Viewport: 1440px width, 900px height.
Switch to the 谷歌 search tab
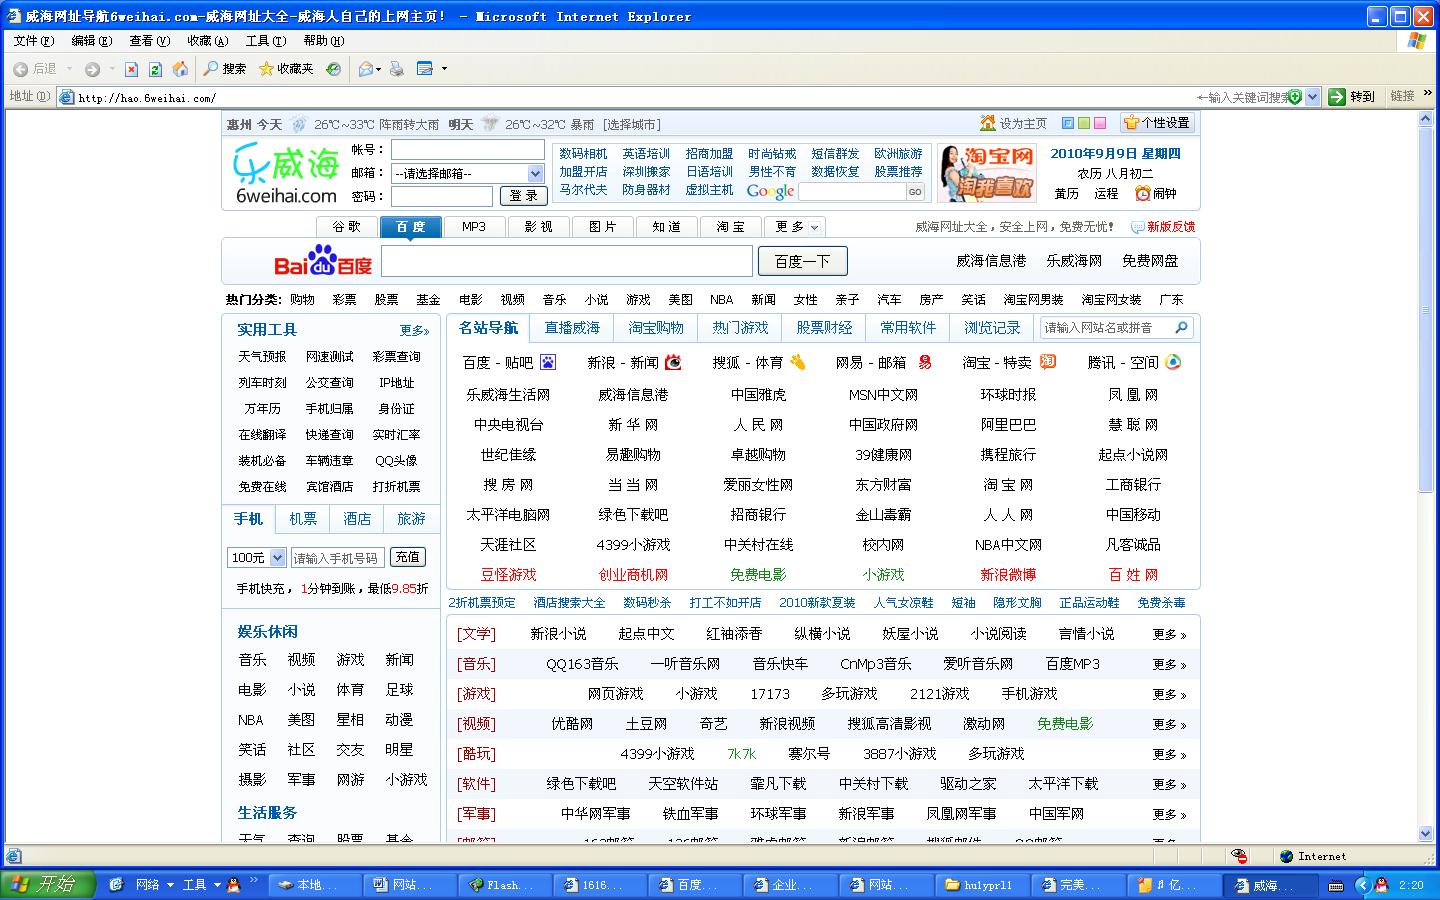point(347,227)
